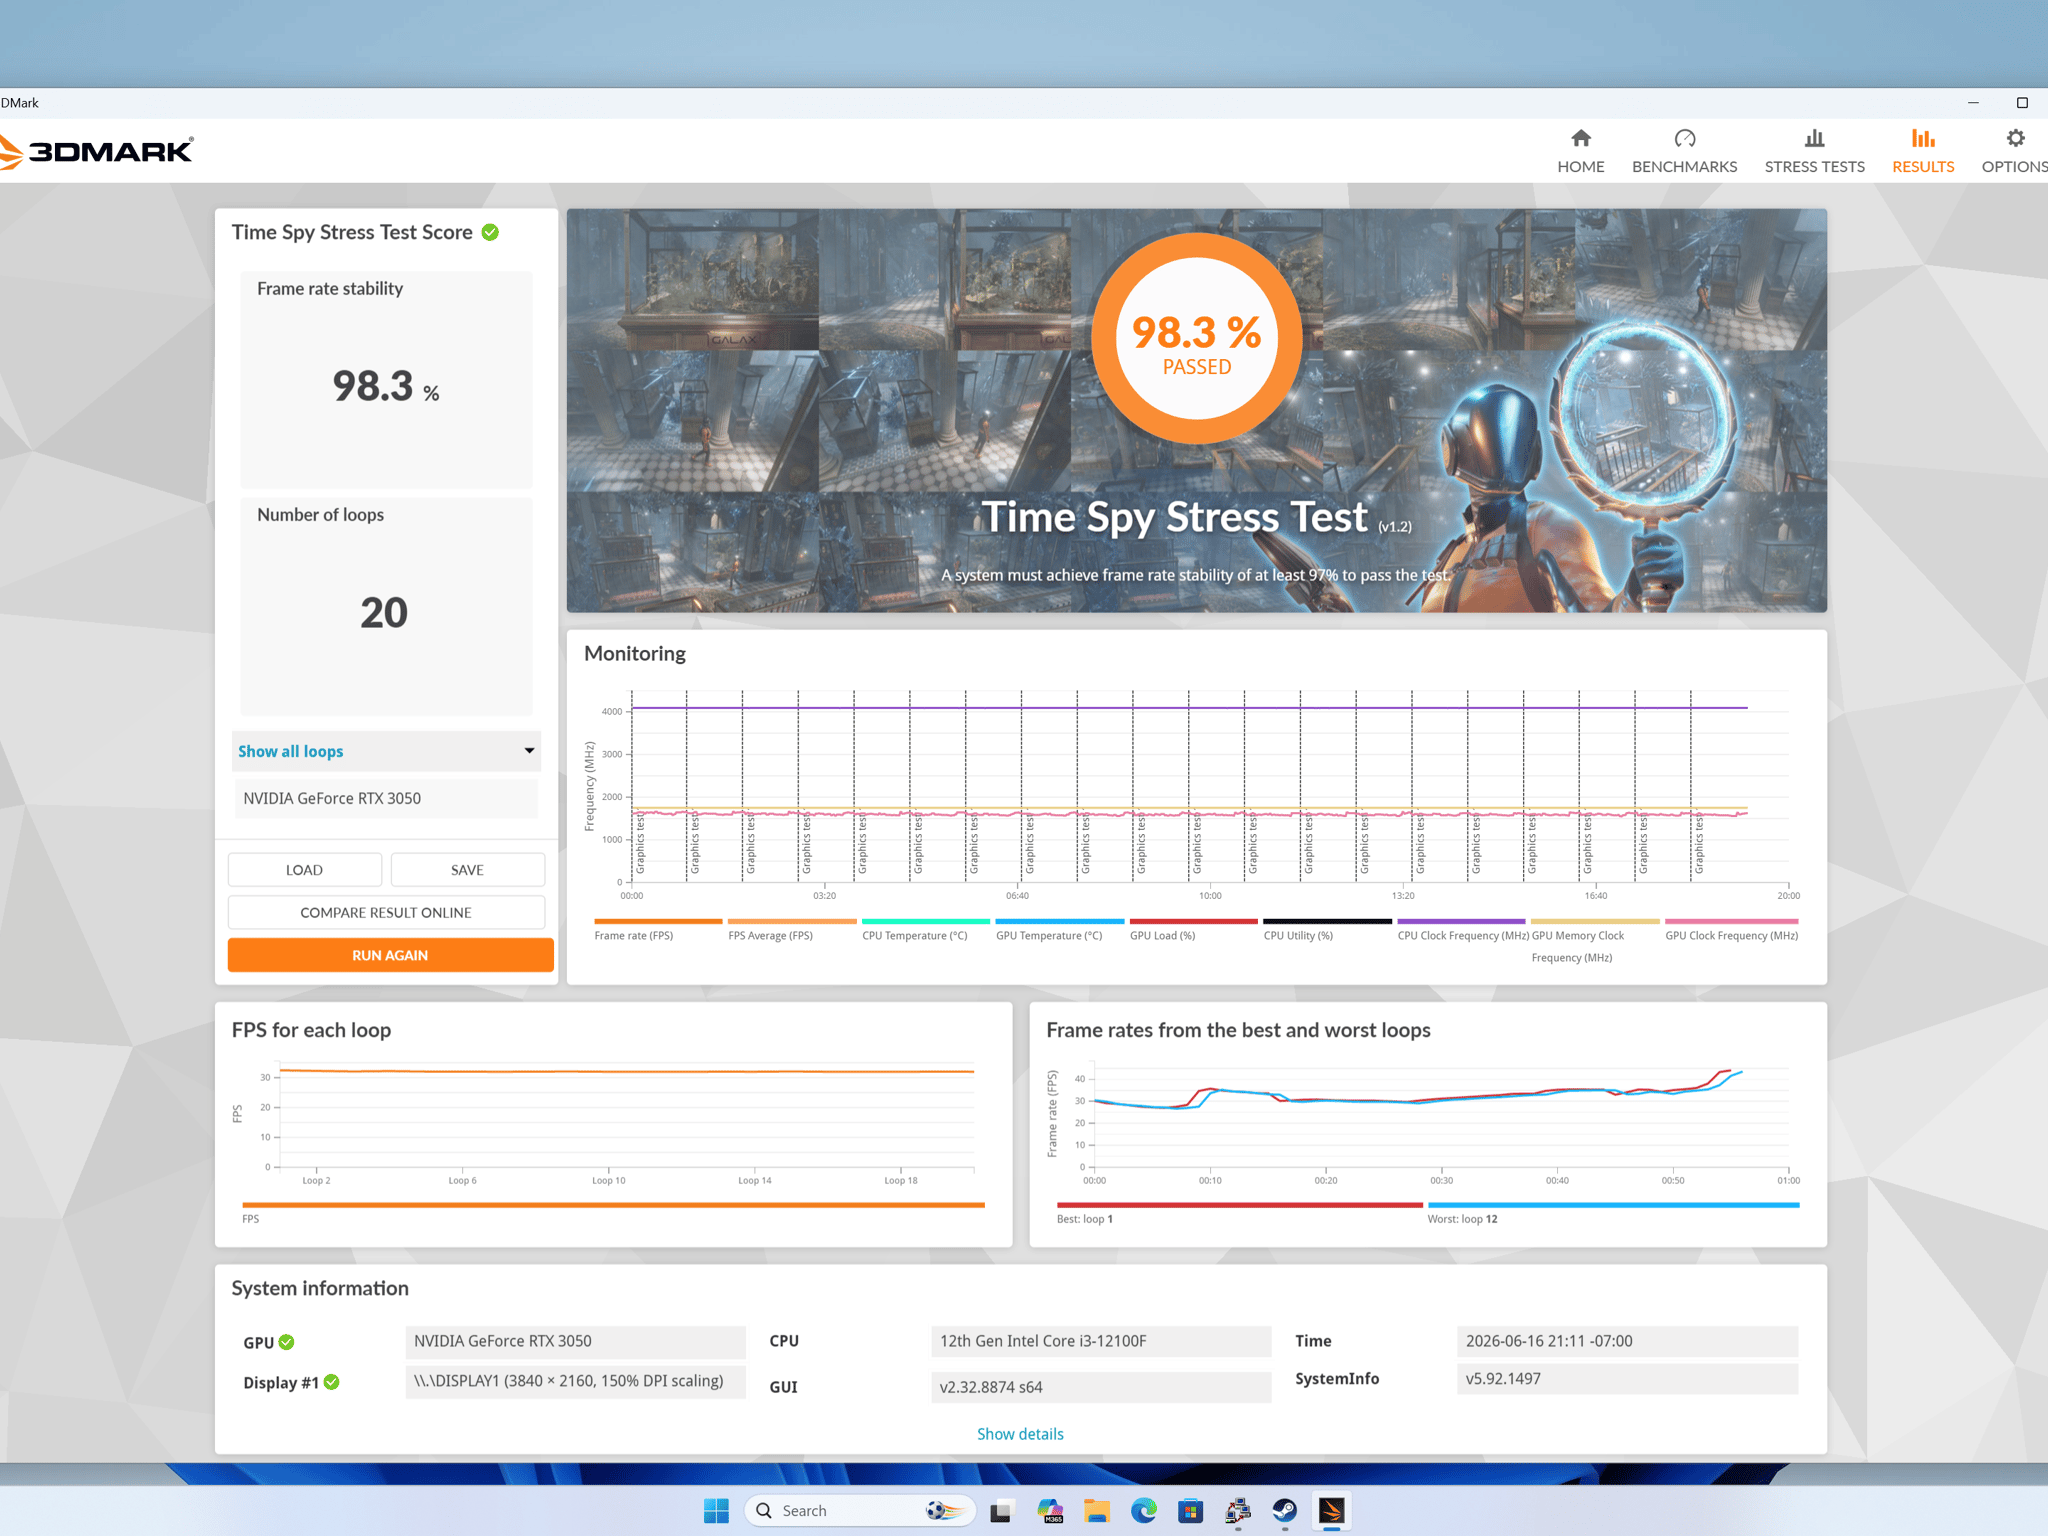Image resolution: width=2048 pixels, height=1536 pixels.
Task: Go to Benchmarks section
Action: point(1684,152)
